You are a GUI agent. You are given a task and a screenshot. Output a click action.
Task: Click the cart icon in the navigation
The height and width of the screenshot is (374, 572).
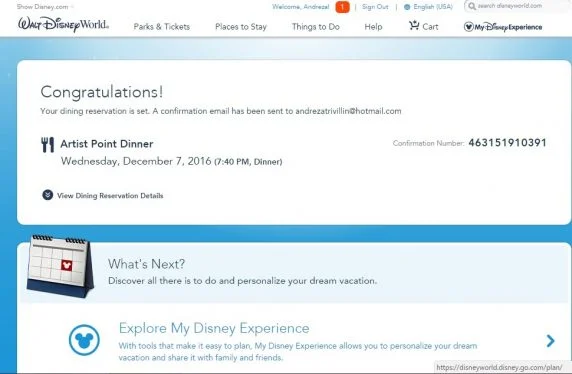(x=414, y=26)
